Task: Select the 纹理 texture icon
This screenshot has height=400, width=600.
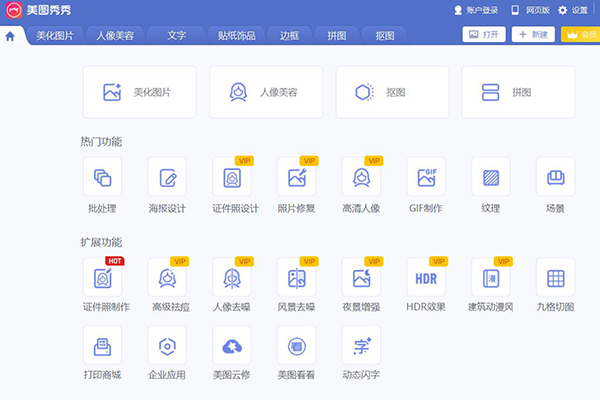Action: [490, 178]
